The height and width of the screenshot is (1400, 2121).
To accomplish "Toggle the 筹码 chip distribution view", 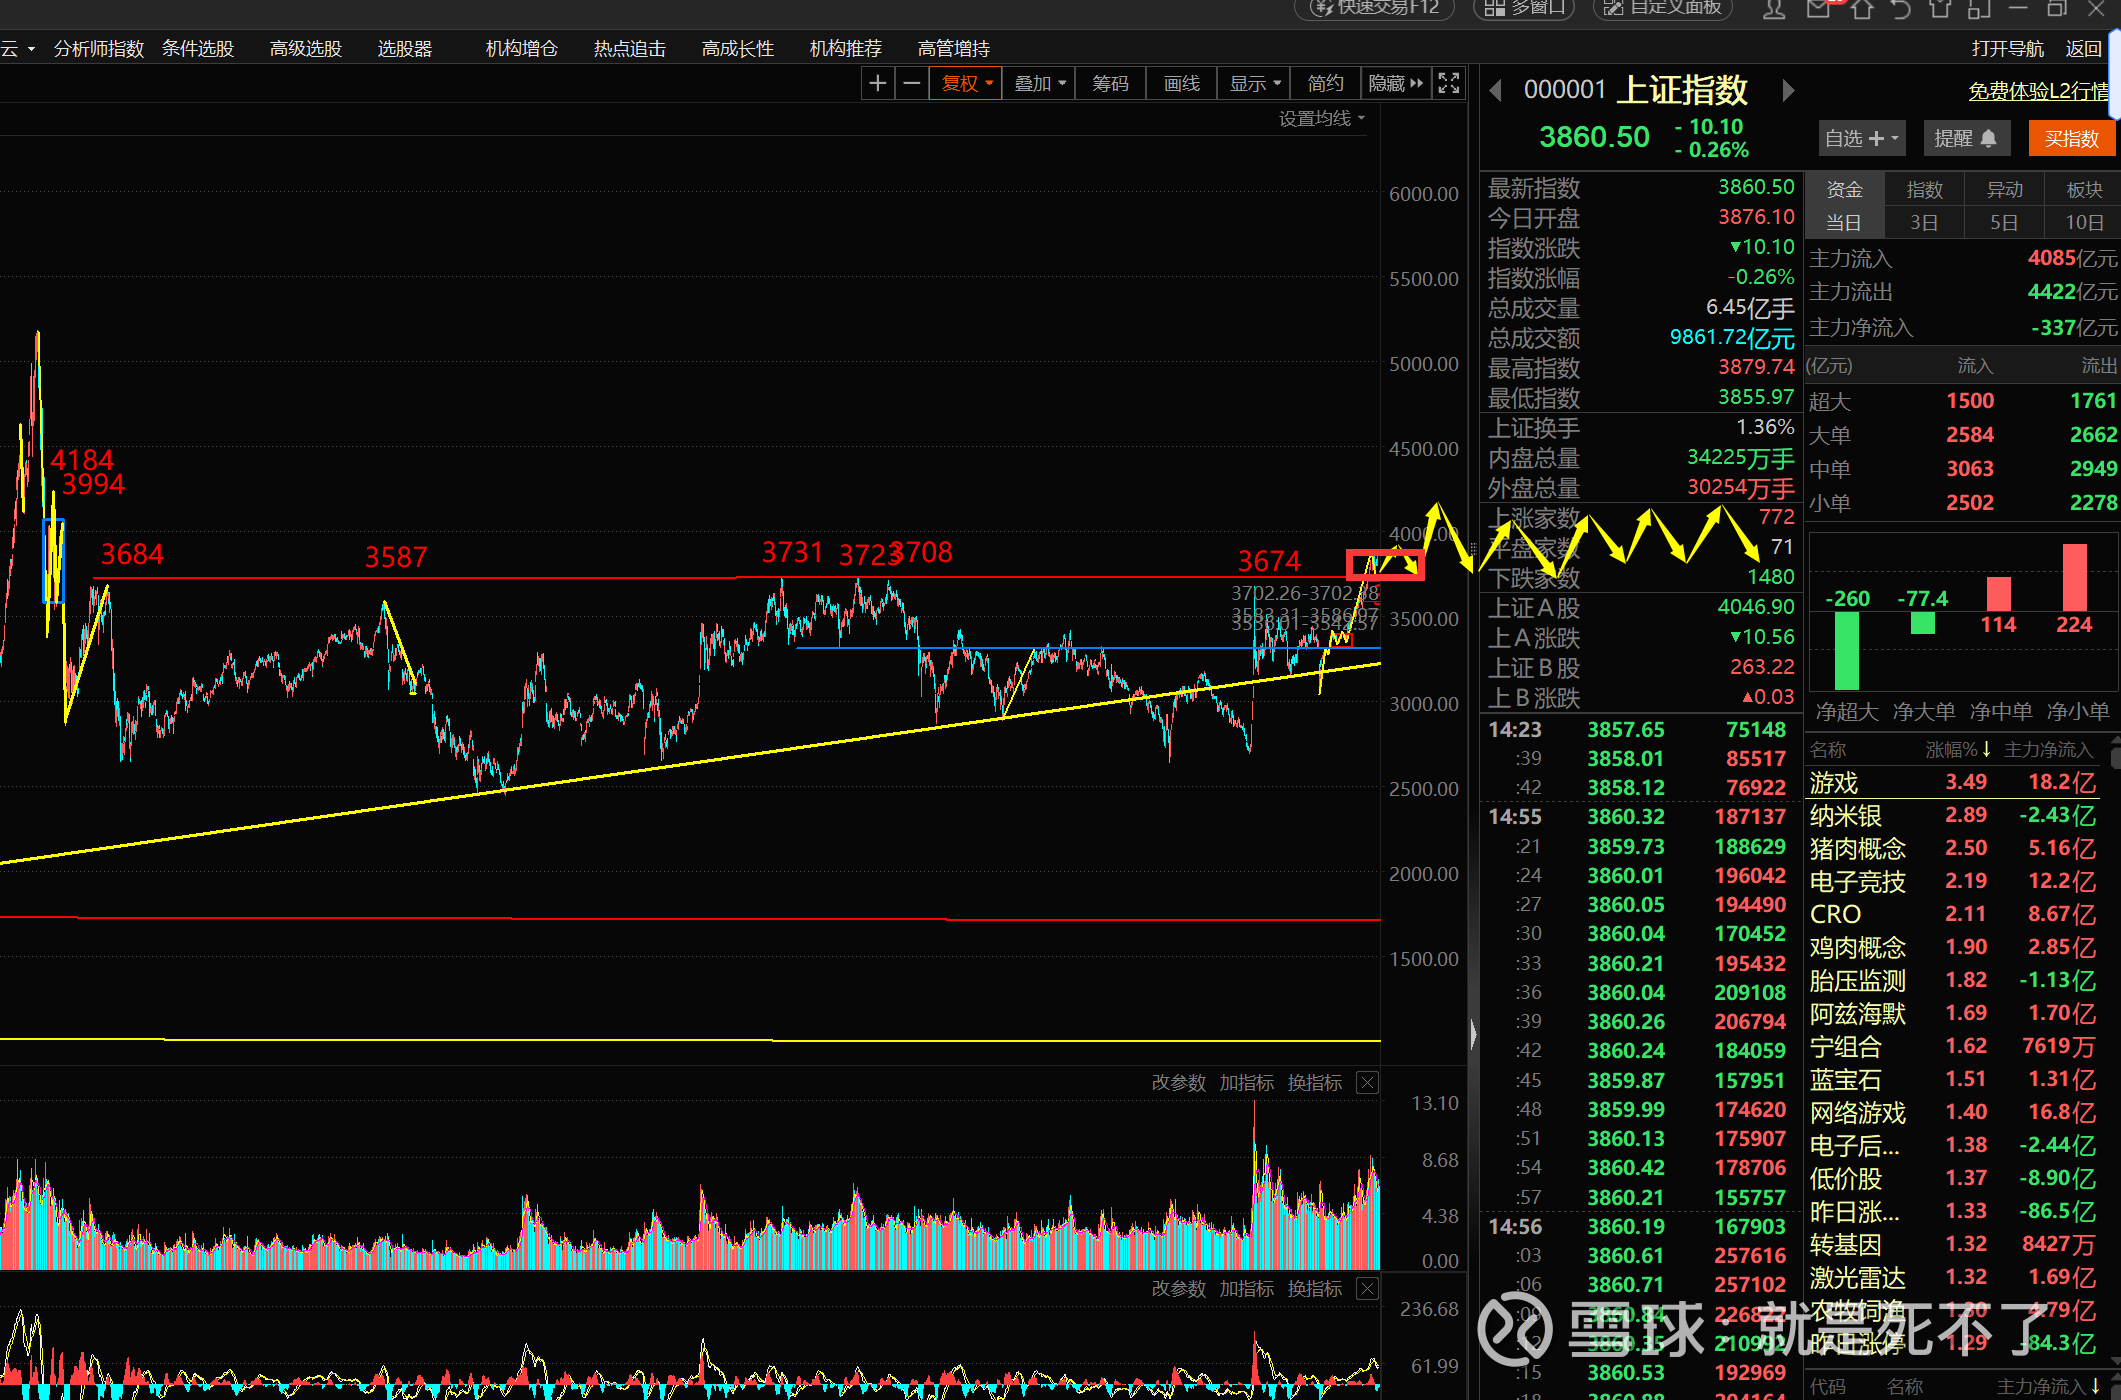I will point(1110,83).
